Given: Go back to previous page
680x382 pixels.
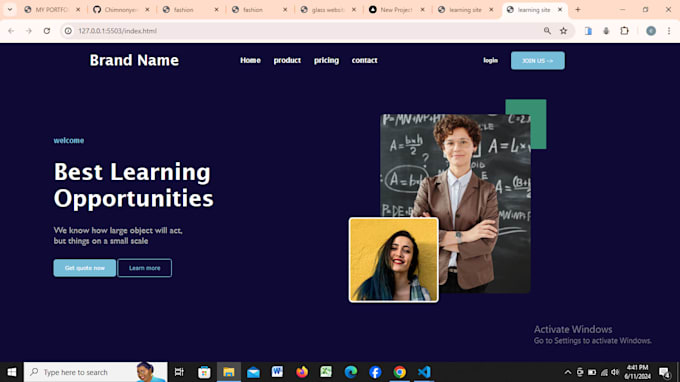Looking at the screenshot, I should click(11, 31).
